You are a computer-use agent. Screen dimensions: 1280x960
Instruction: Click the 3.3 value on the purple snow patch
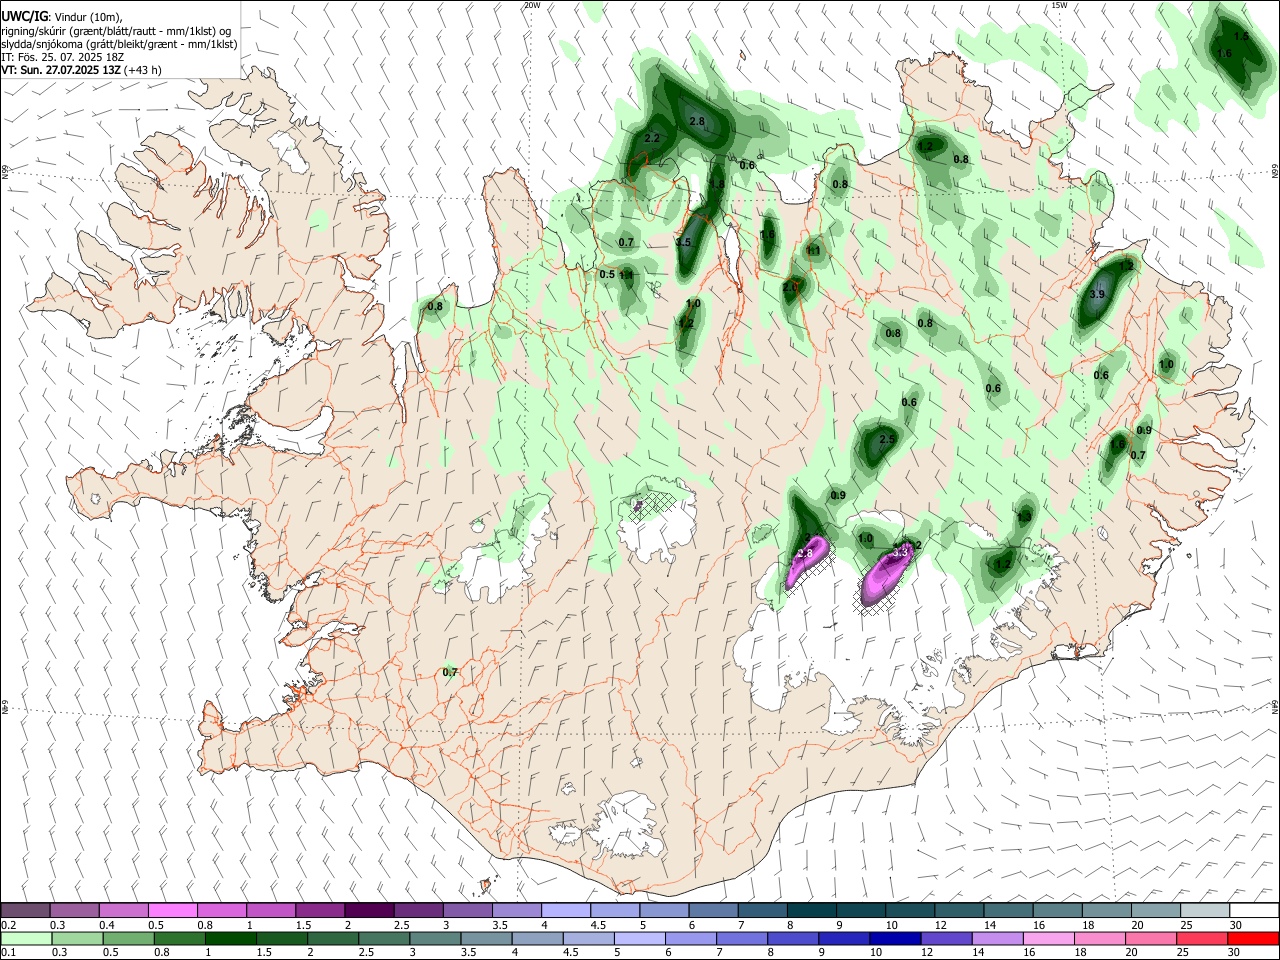[899, 551]
